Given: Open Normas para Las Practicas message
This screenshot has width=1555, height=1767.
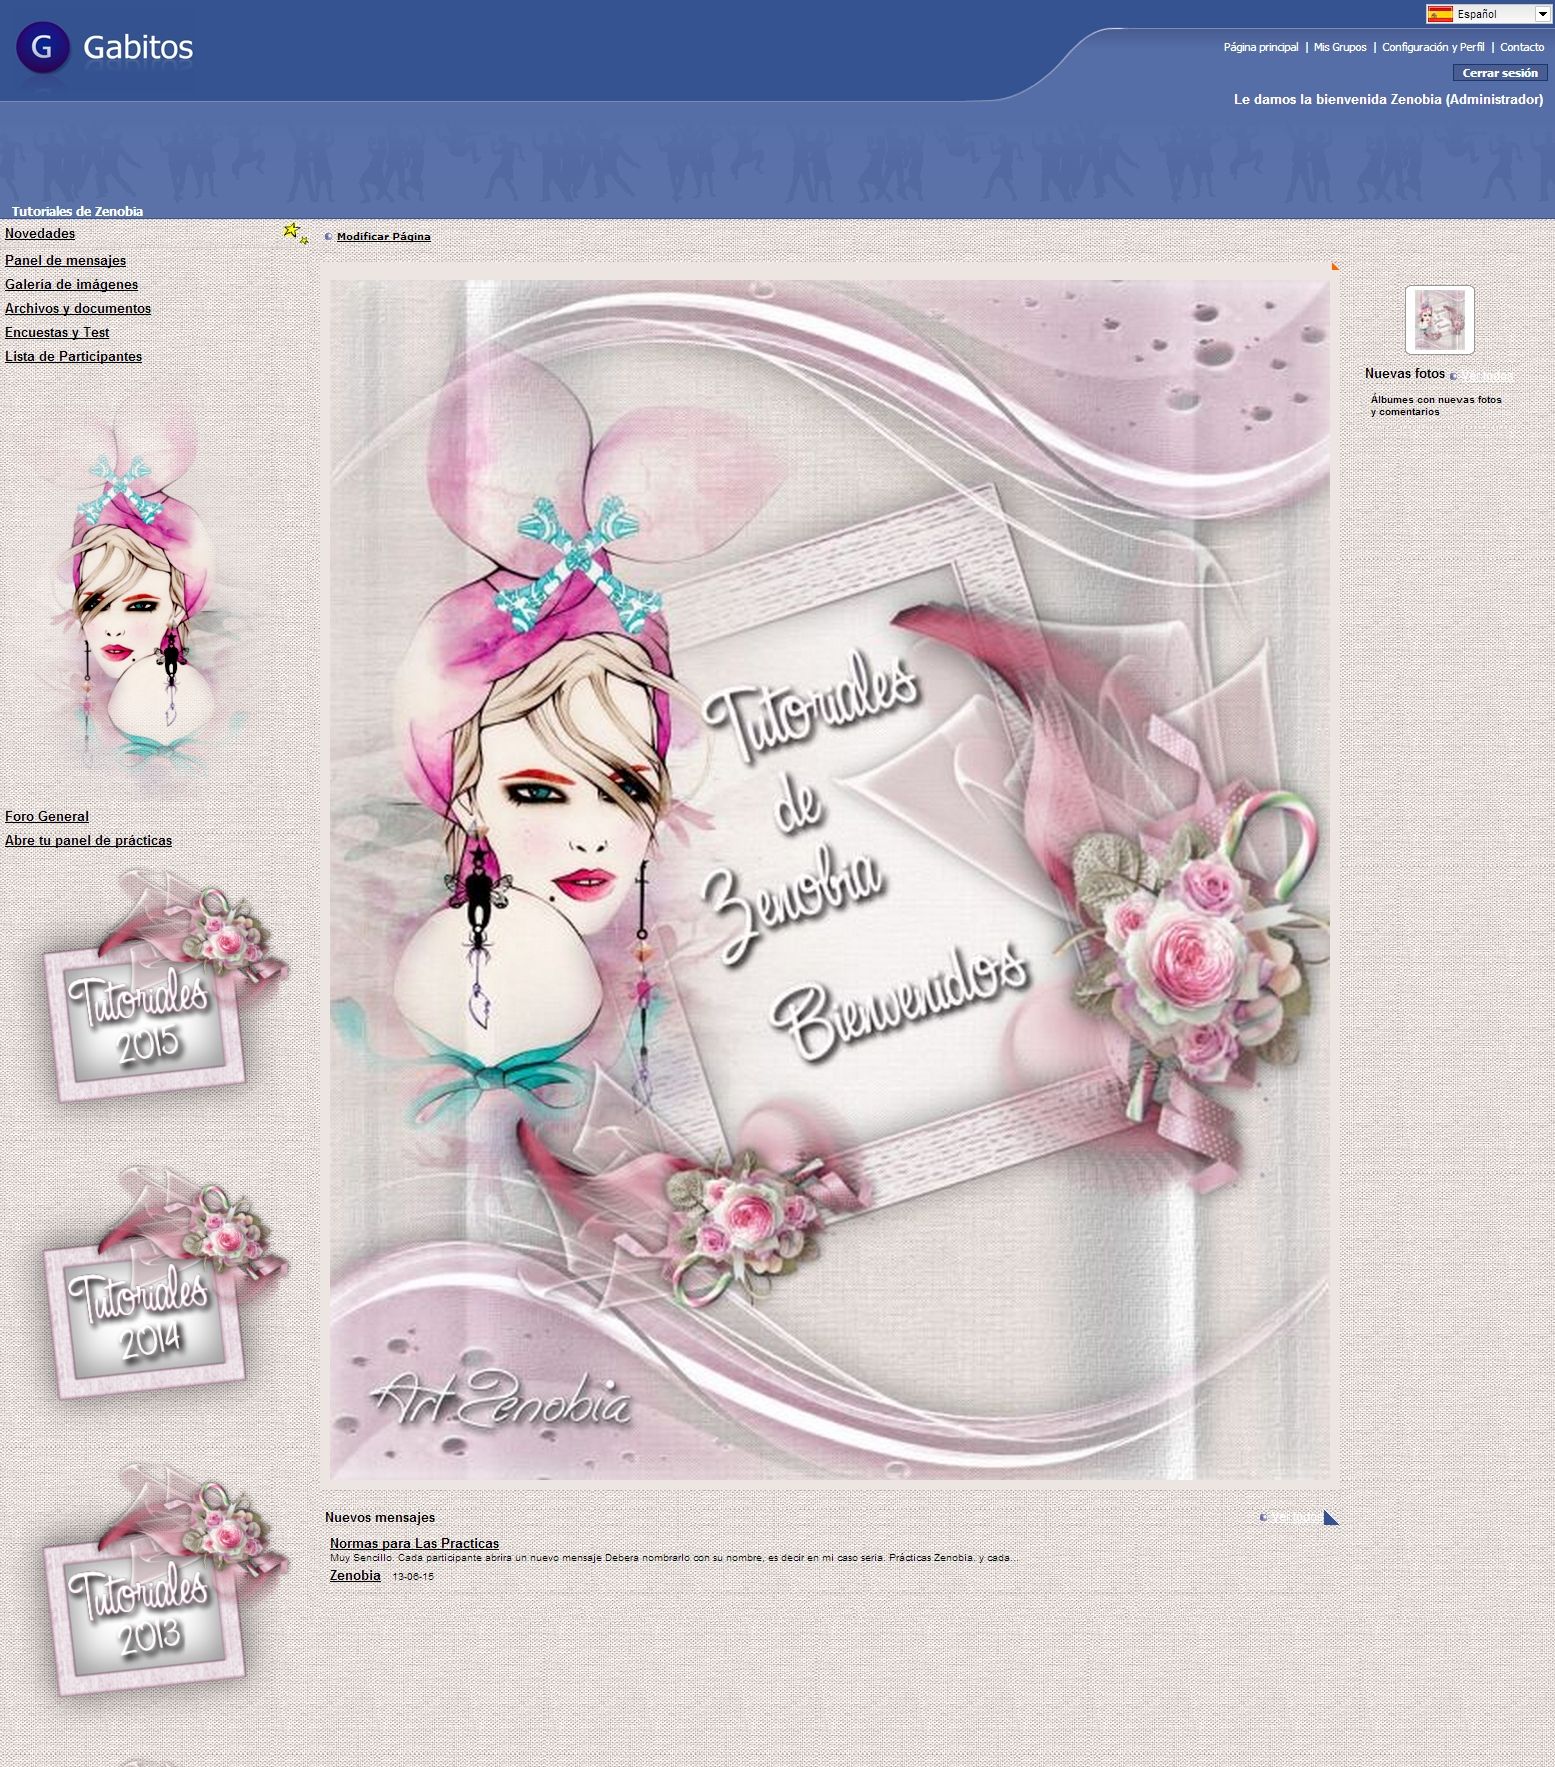Looking at the screenshot, I should click(414, 1543).
